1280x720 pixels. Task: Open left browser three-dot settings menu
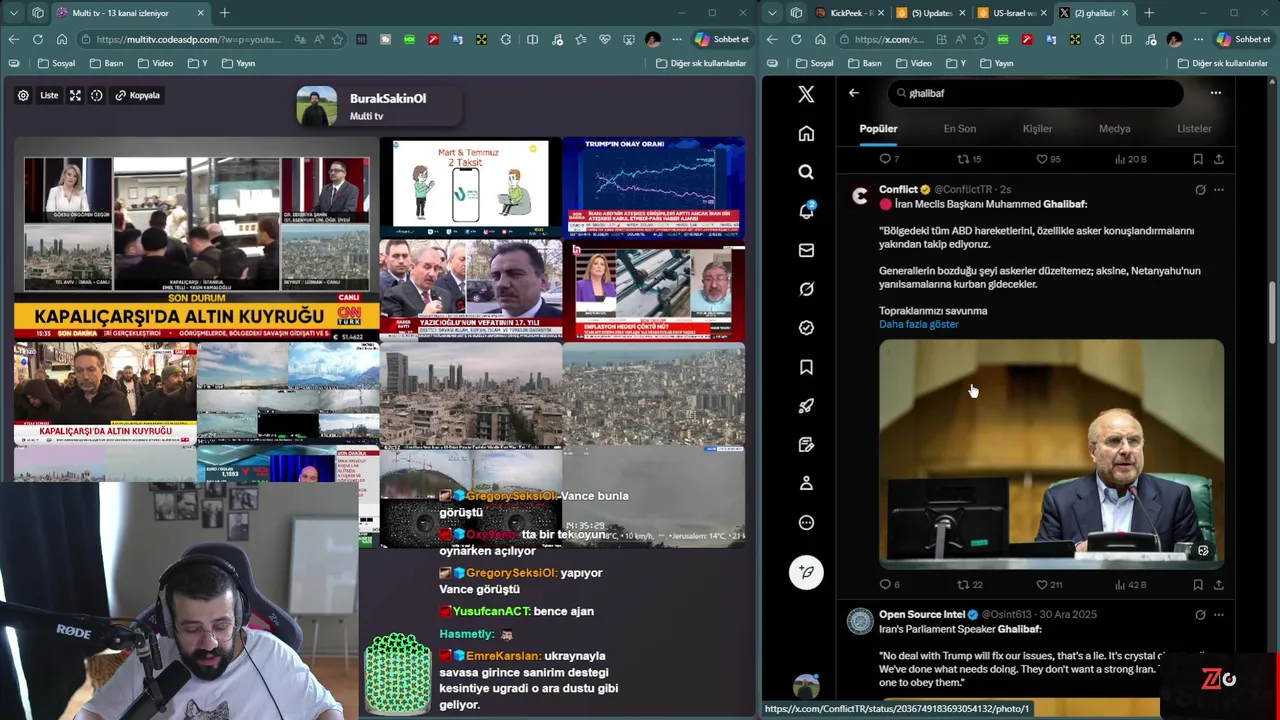pos(677,39)
